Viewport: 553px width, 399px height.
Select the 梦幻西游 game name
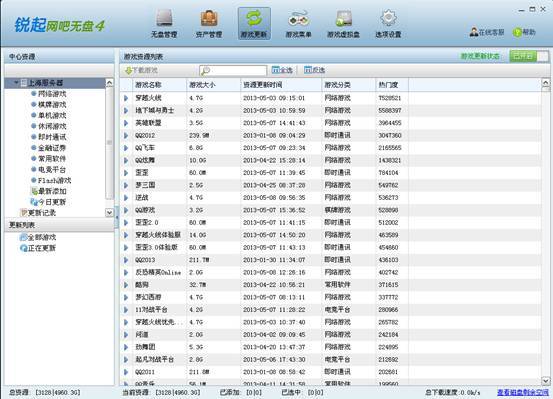click(148, 297)
